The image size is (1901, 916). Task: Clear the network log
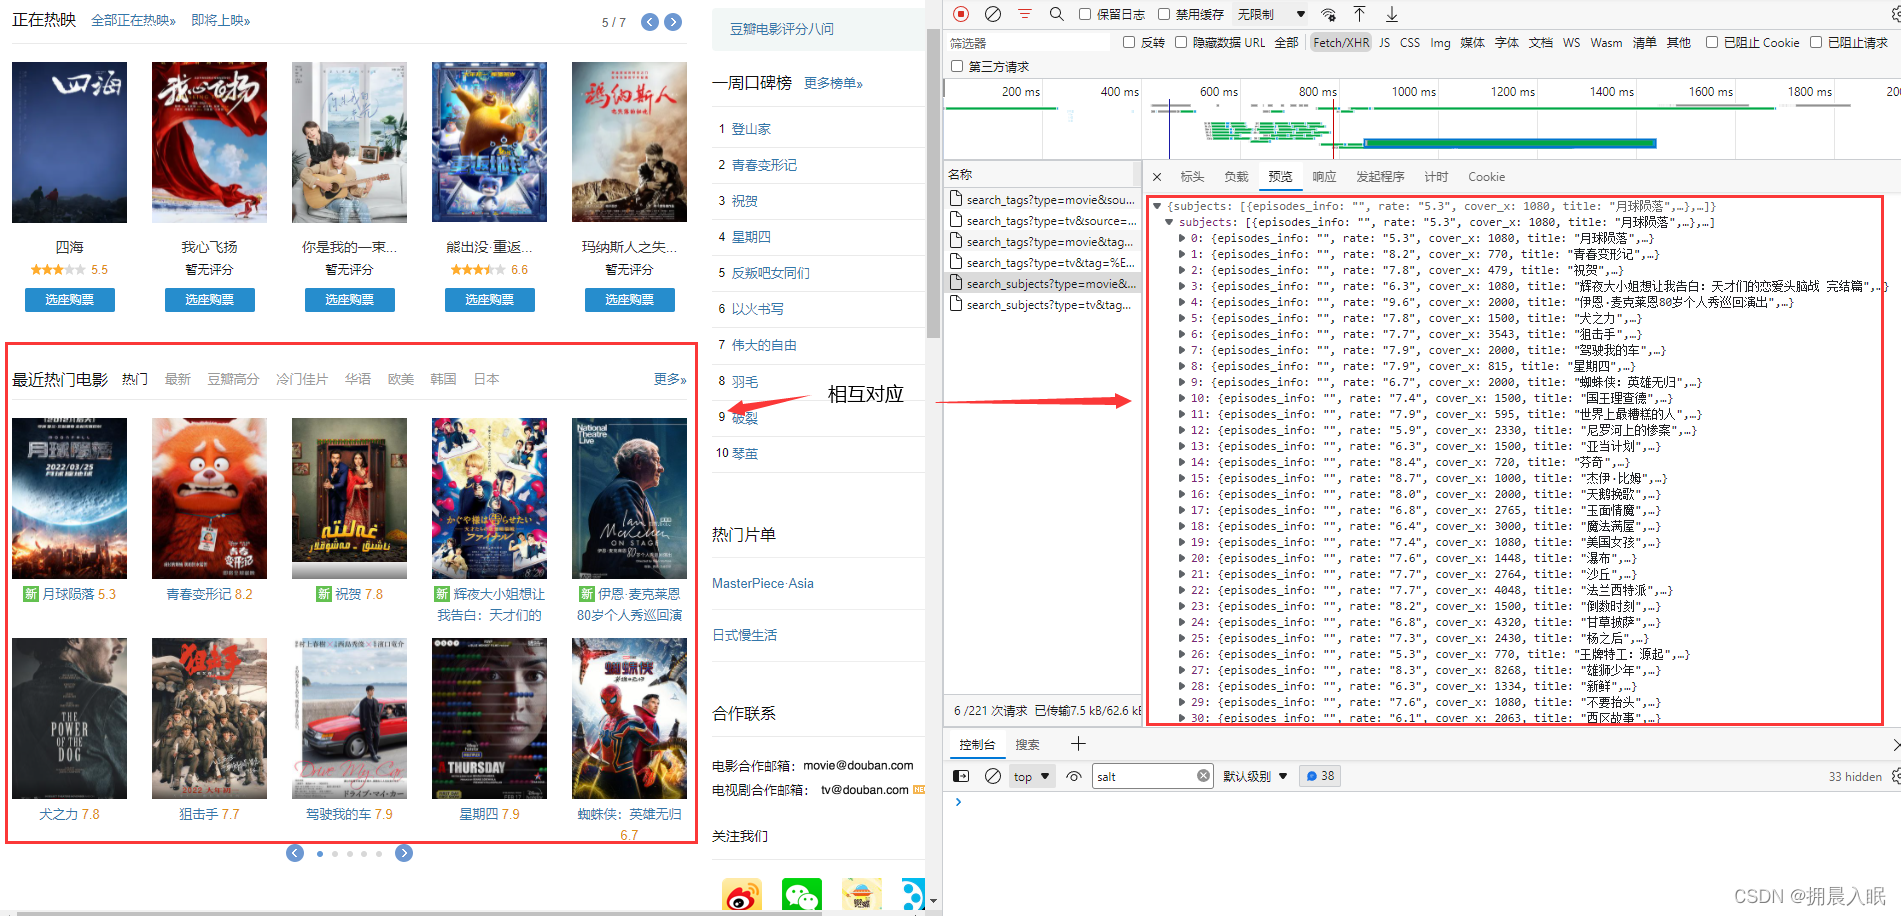993,14
